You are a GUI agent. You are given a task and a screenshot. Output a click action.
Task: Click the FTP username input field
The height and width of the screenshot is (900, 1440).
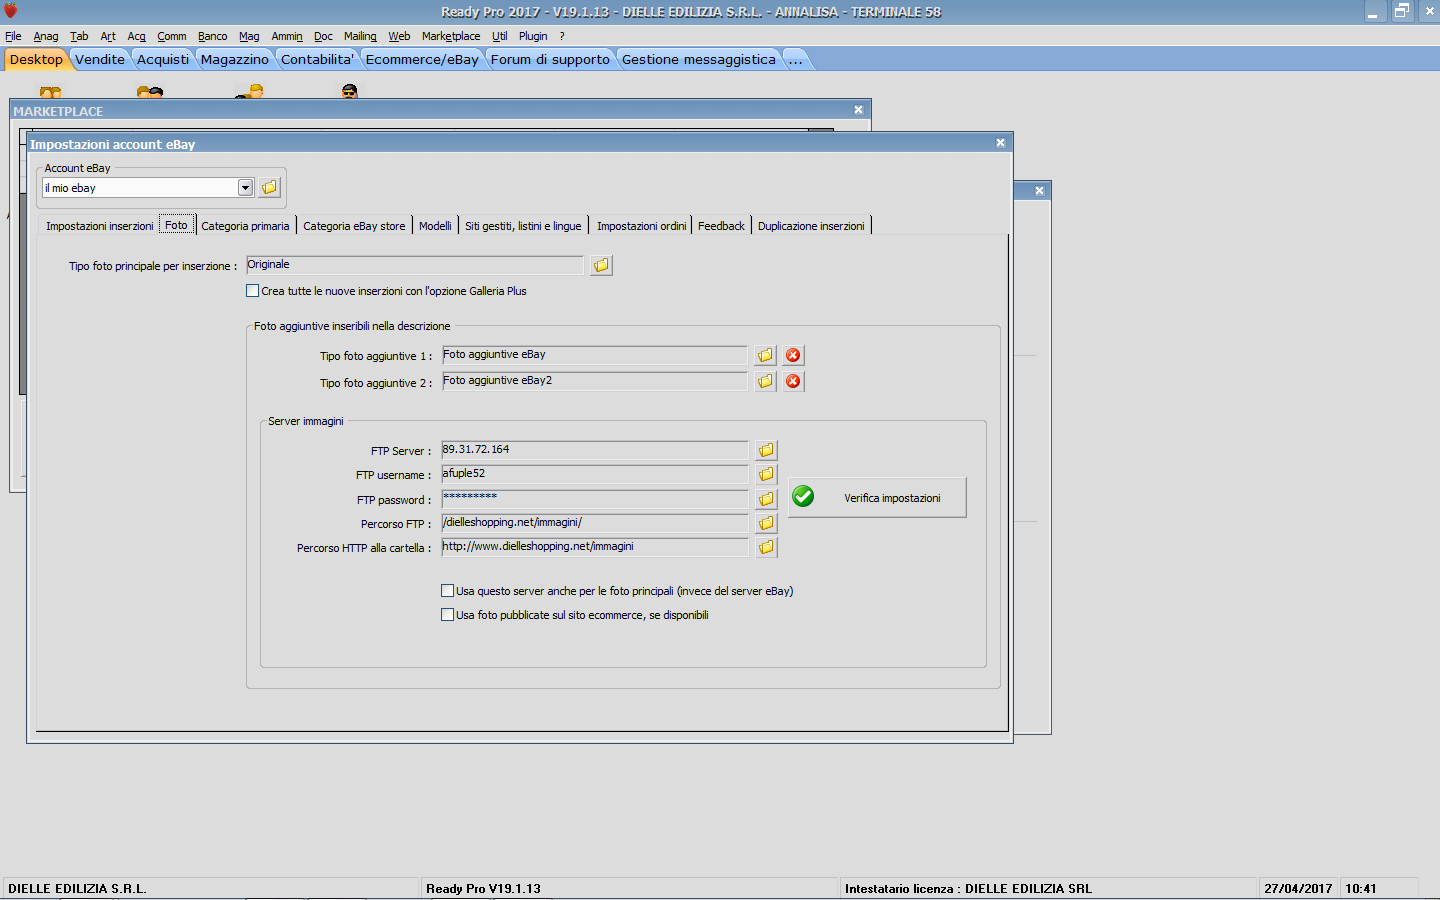[594, 474]
